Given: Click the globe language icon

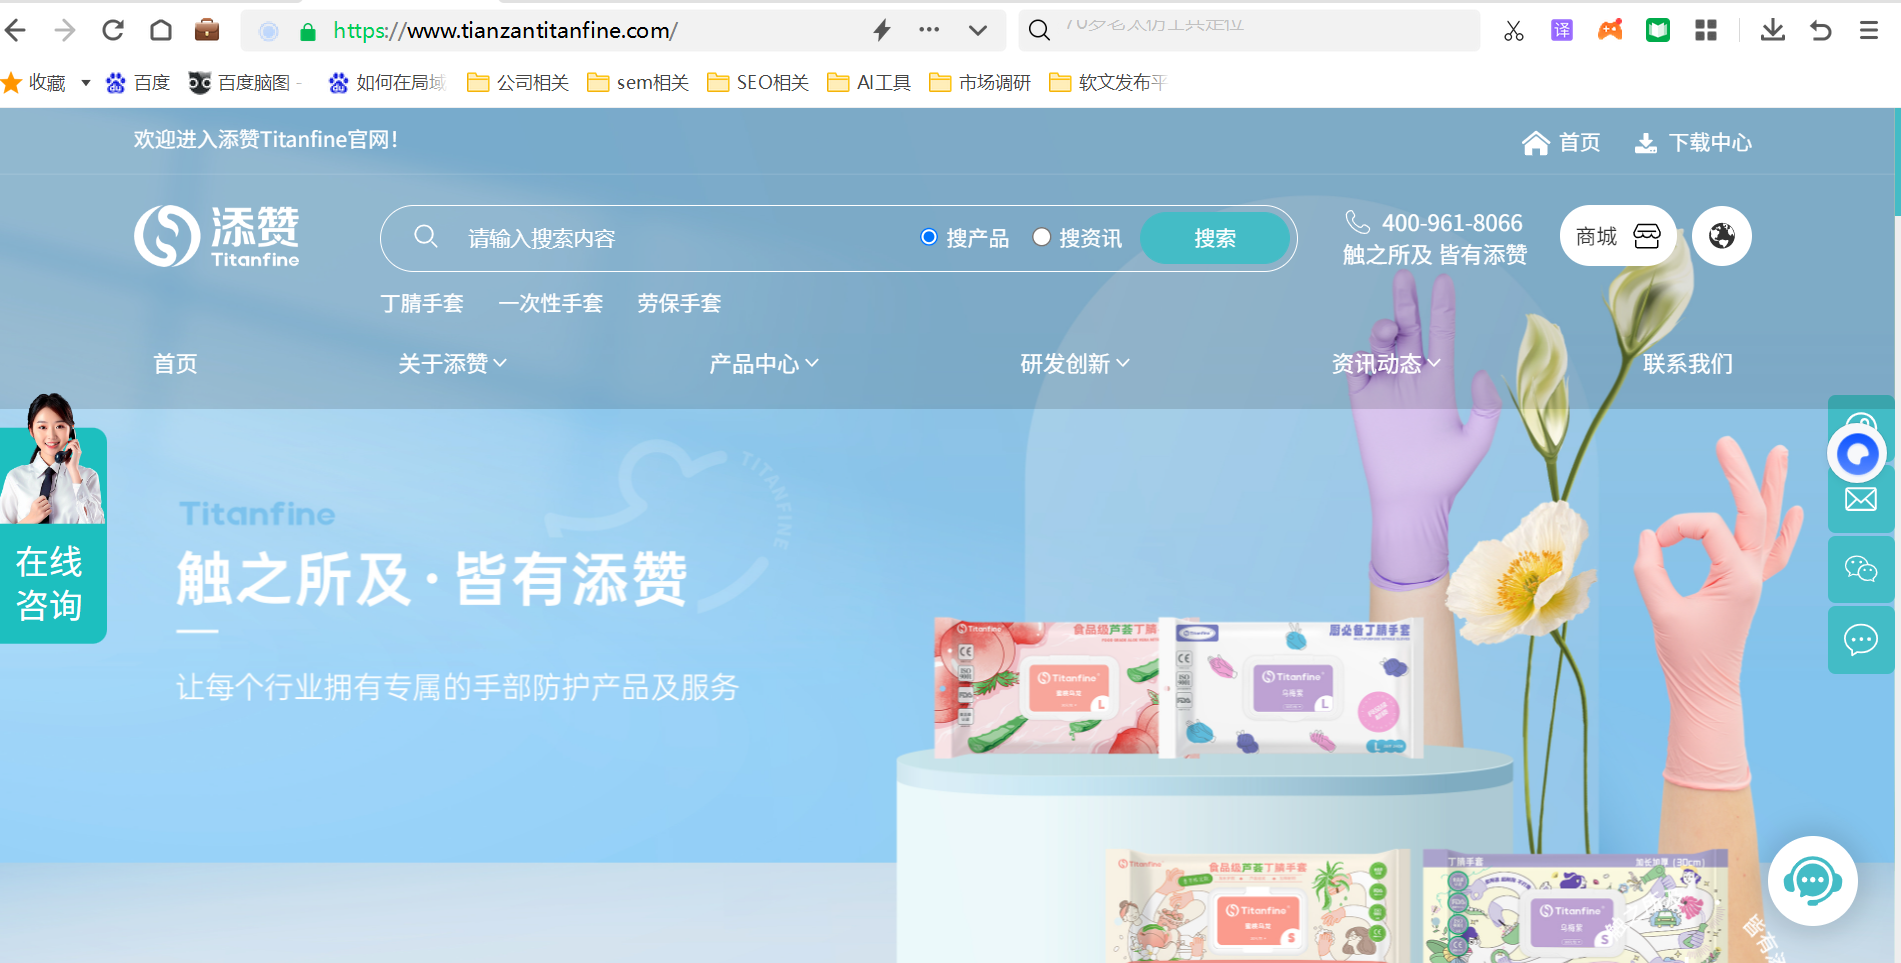Looking at the screenshot, I should tap(1722, 236).
